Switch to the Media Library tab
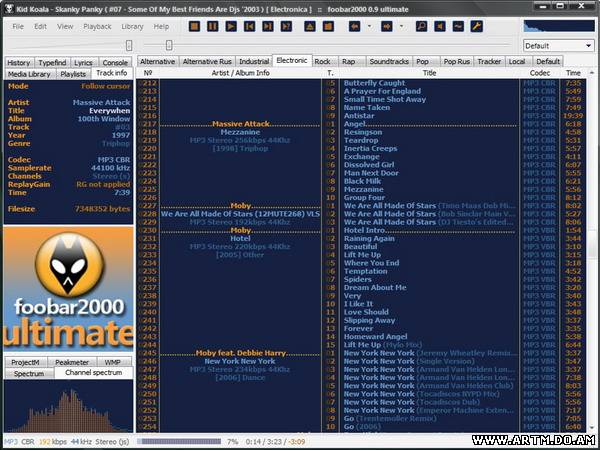The width and height of the screenshot is (600, 450). coord(29,74)
